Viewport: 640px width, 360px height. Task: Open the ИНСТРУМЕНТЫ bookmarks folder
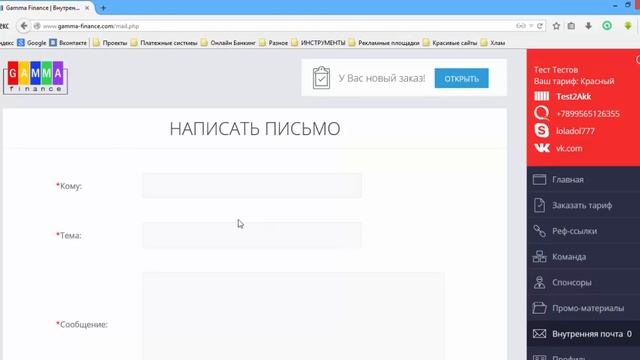click(318, 42)
